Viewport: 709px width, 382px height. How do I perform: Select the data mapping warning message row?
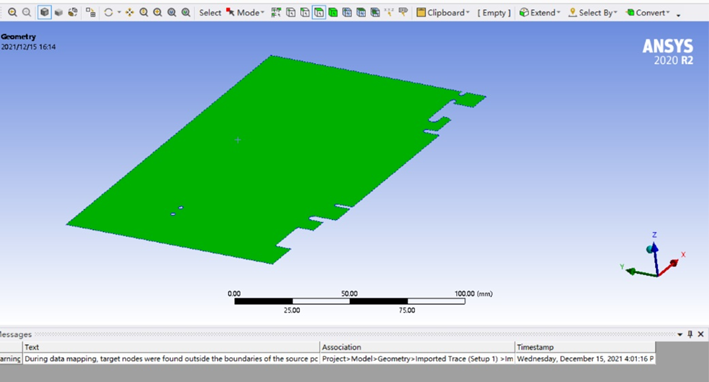(x=327, y=358)
